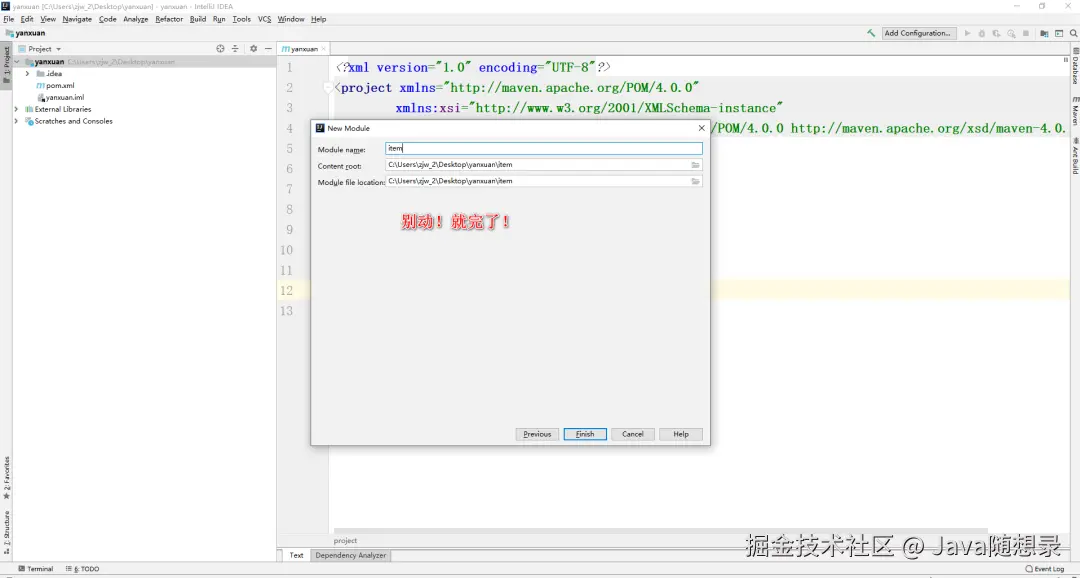Open the Ant Build tool window

click(1074, 155)
